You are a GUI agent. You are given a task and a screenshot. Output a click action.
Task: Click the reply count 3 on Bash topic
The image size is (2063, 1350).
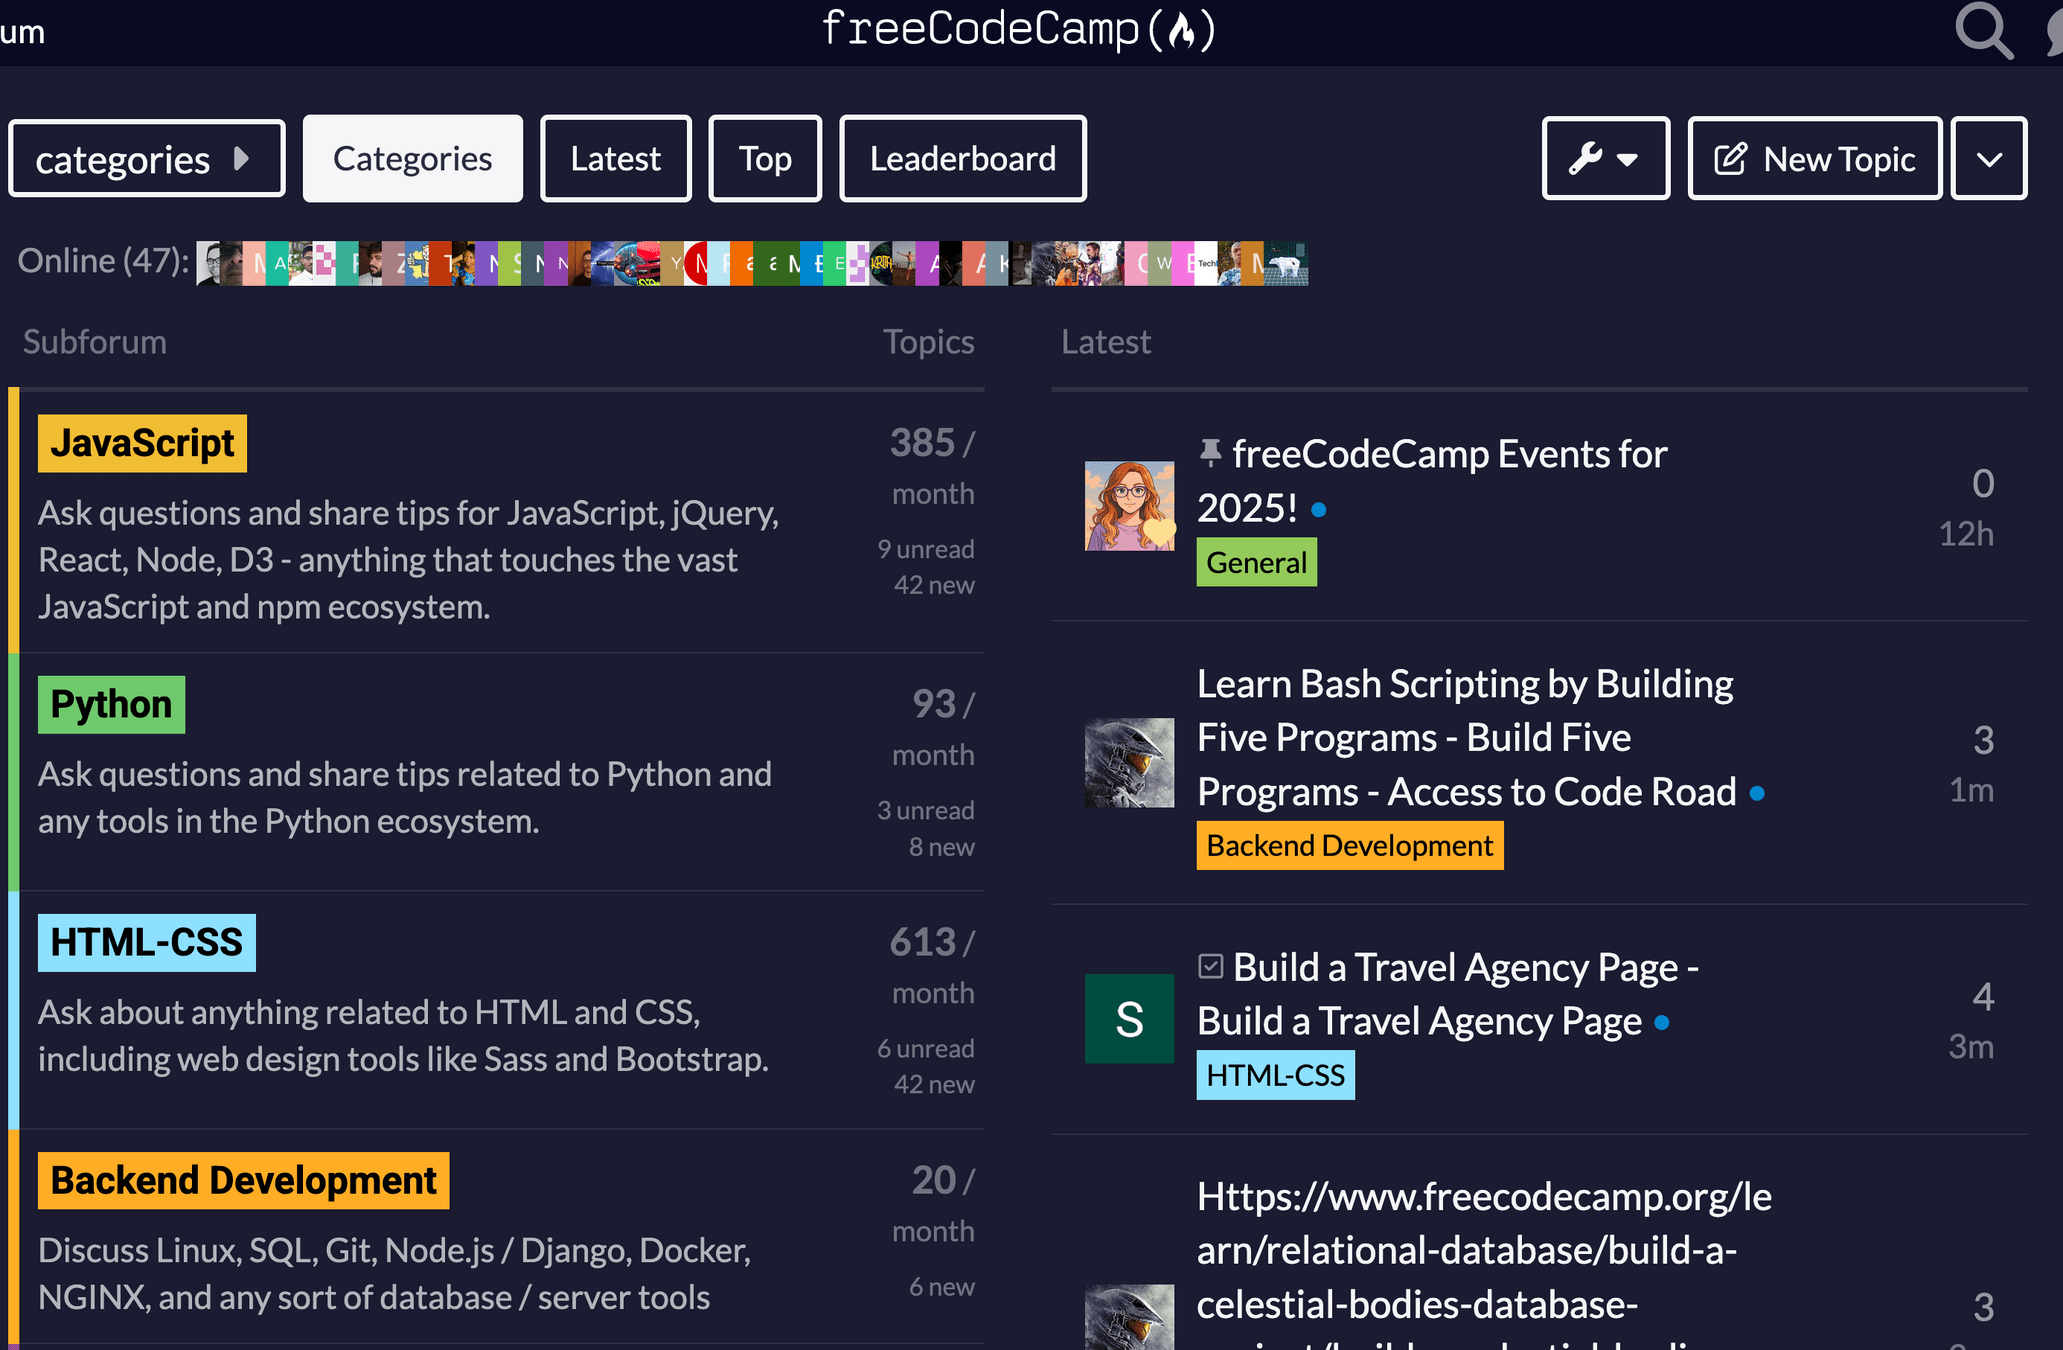coord(1983,740)
